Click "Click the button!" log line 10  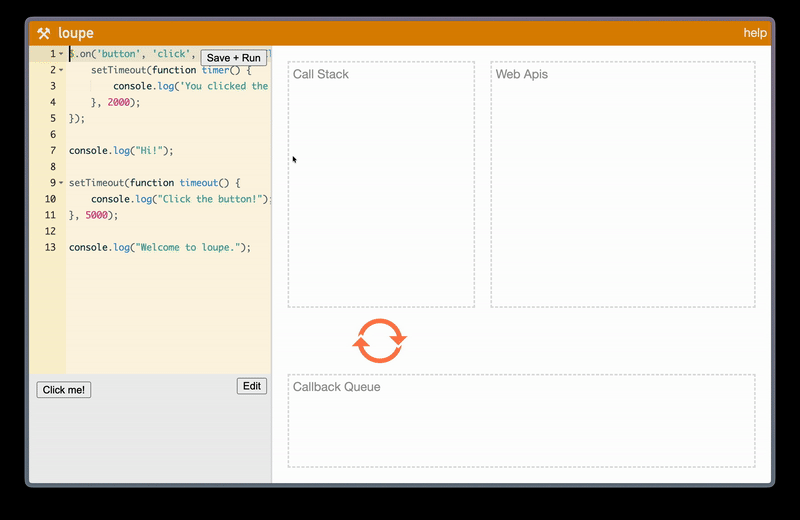point(180,199)
